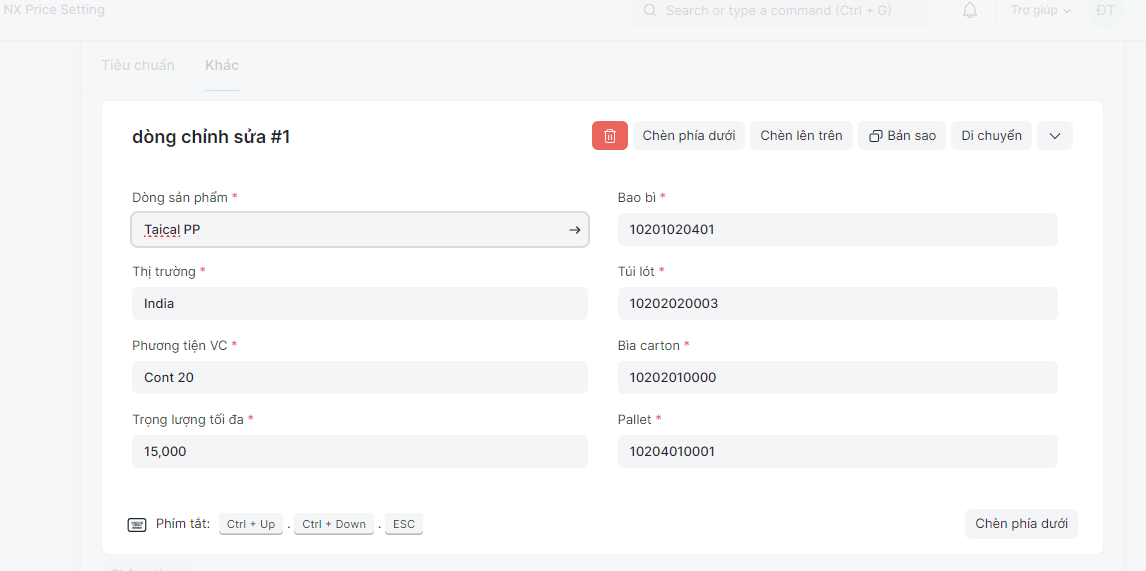This screenshot has width=1146, height=571.
Task: Open the ĐT user avatar menu
Action: 1105,11
